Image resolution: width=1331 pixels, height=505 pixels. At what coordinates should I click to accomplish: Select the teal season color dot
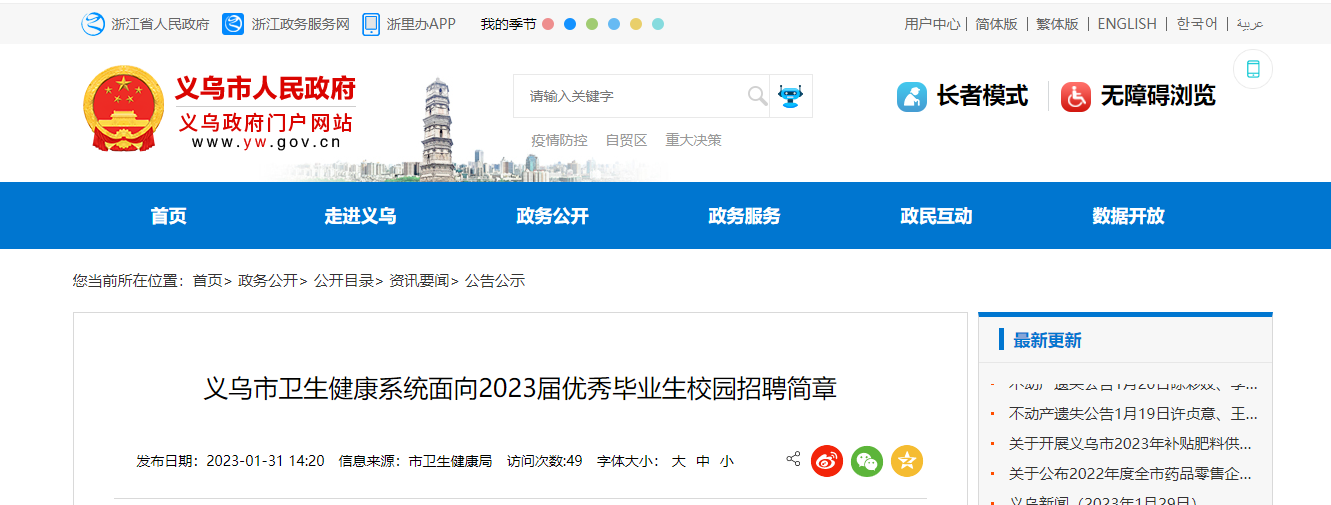658,24
